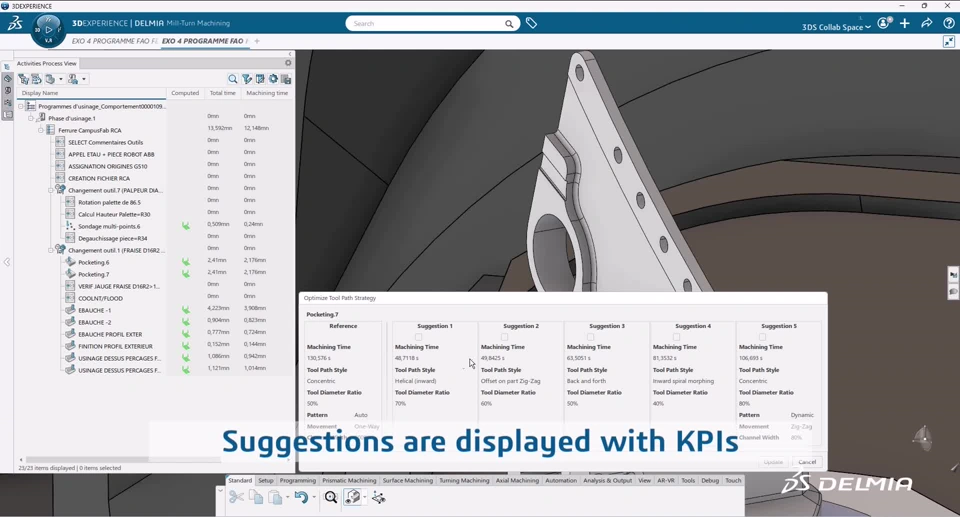Check the Suggestion 5 checkbox
Screen dimensions: 960x517
[762, 337]
